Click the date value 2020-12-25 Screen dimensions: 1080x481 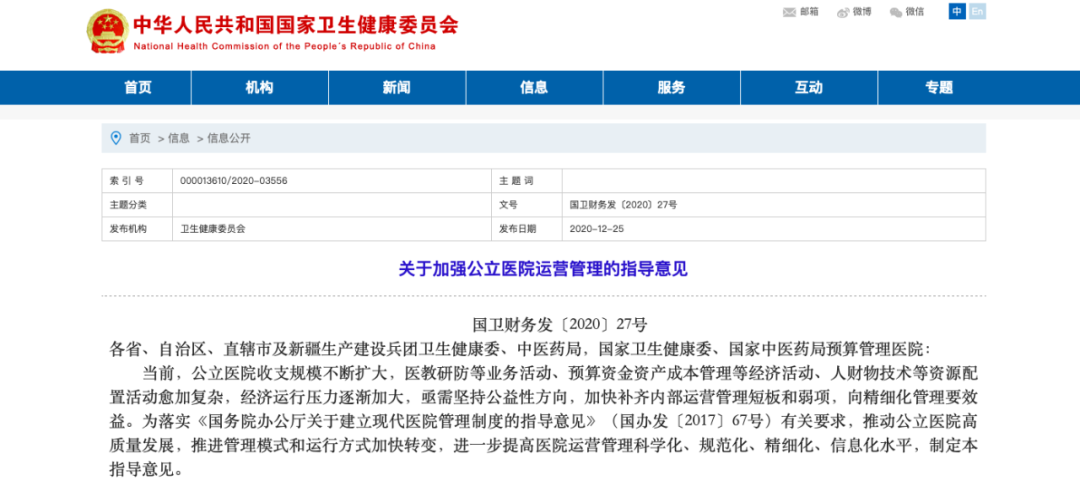tap(597, 229)
